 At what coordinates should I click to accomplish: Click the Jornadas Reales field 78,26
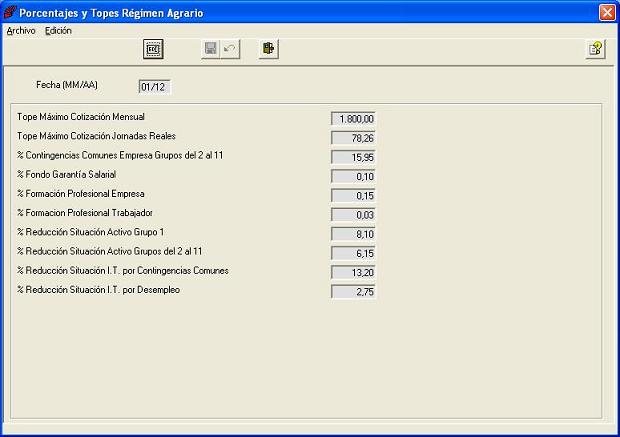pyautogui.click(x=353, y=138)
